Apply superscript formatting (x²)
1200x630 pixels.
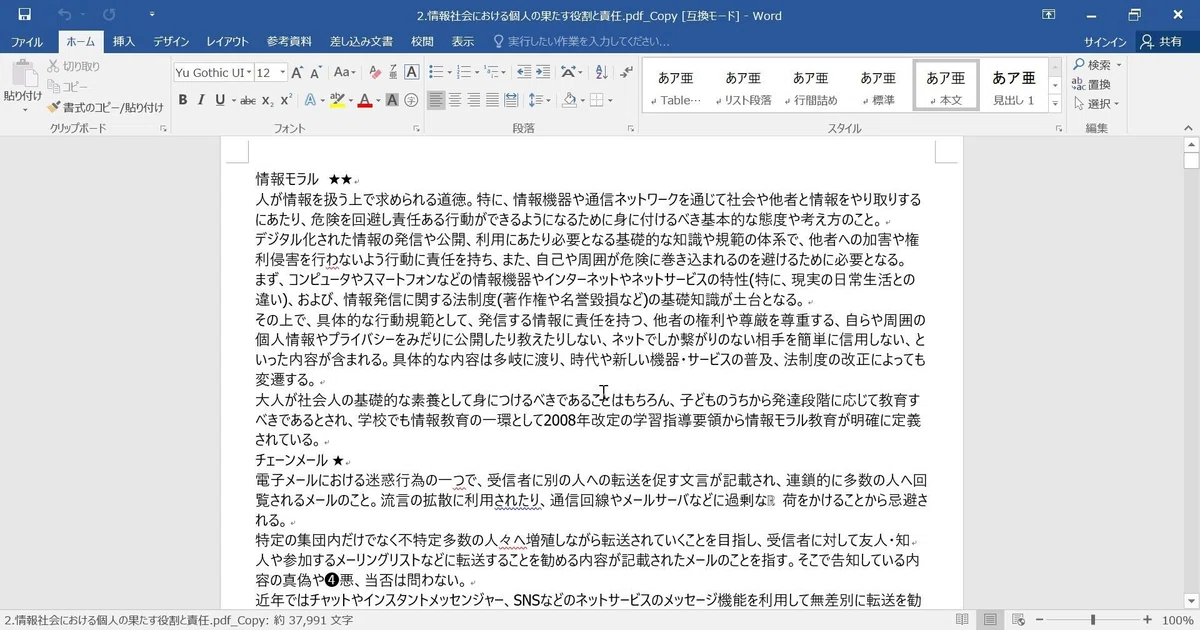[x=286, y=100]
